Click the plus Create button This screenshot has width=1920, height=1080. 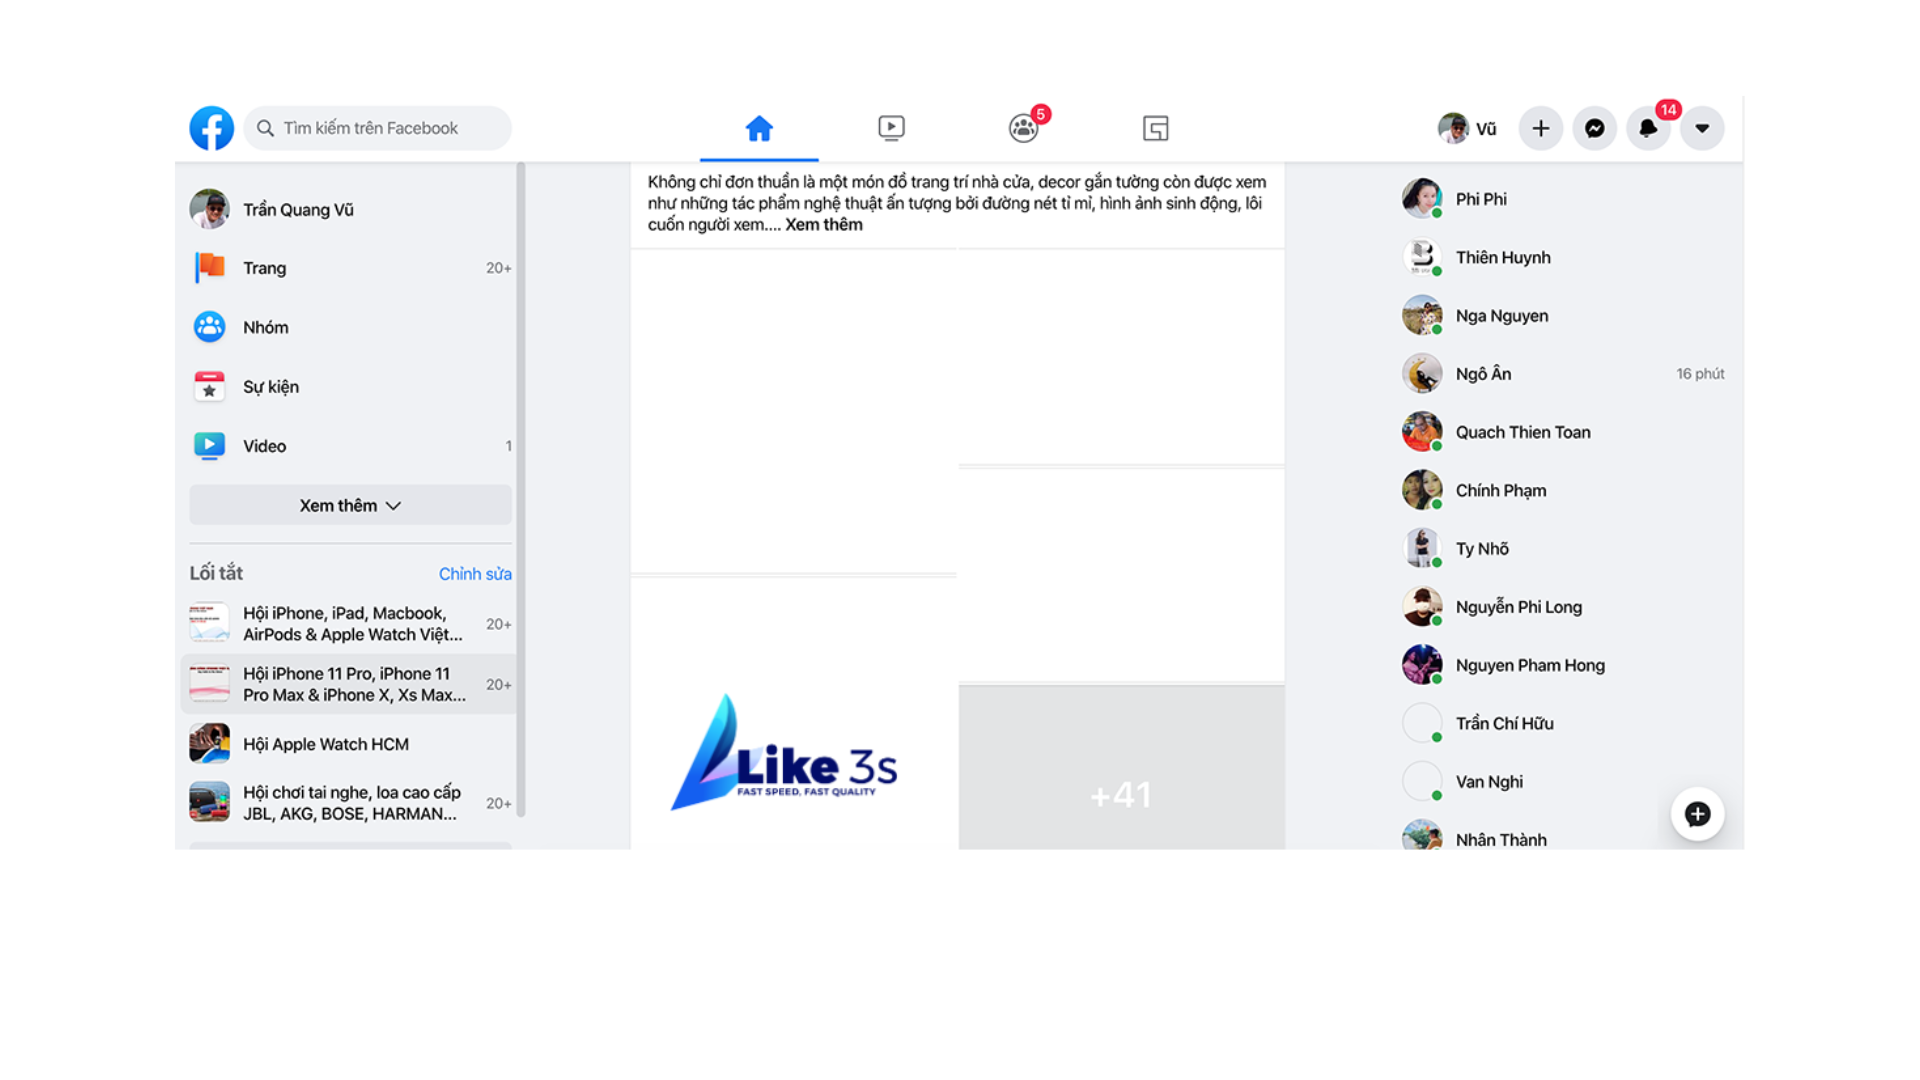(1540, 128)
